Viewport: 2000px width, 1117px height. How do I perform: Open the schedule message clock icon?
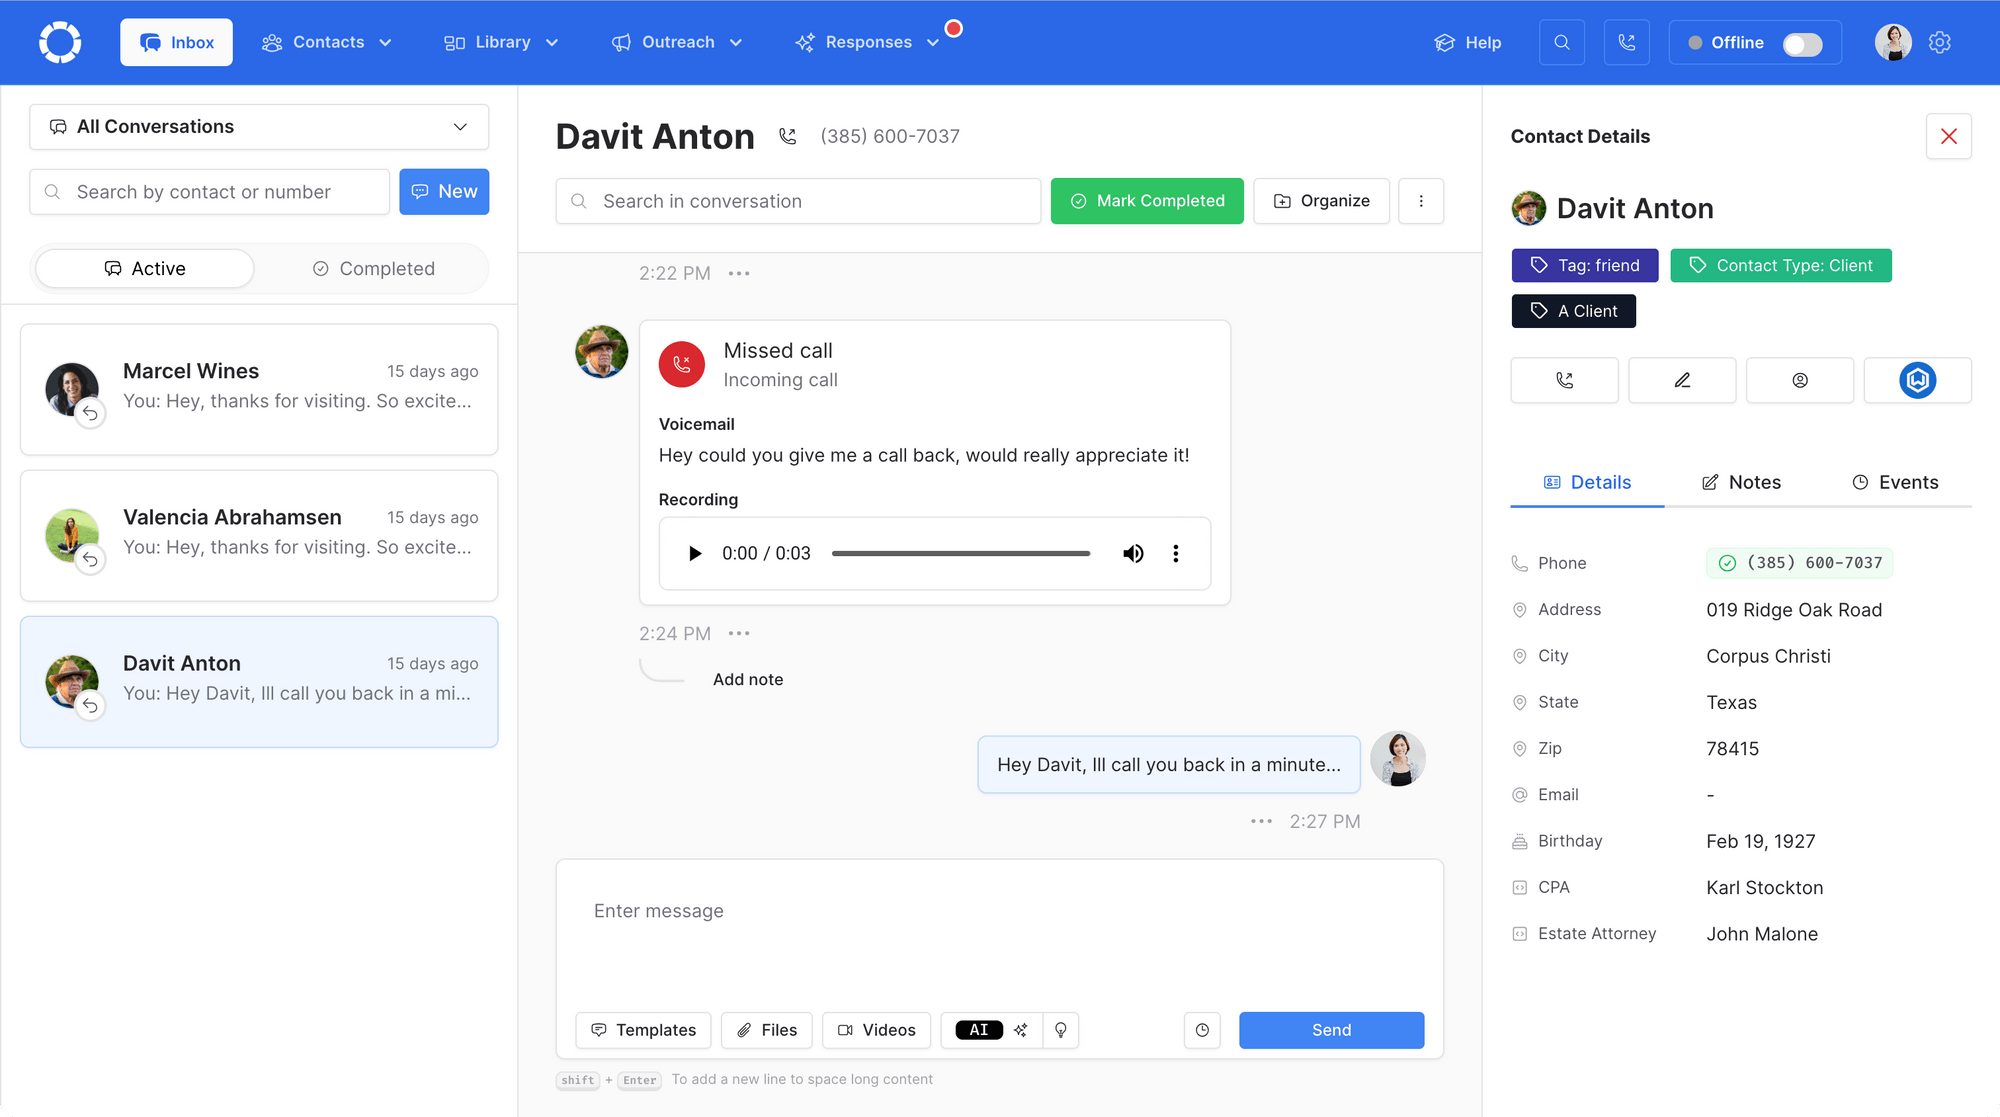coord(1201,1030)
